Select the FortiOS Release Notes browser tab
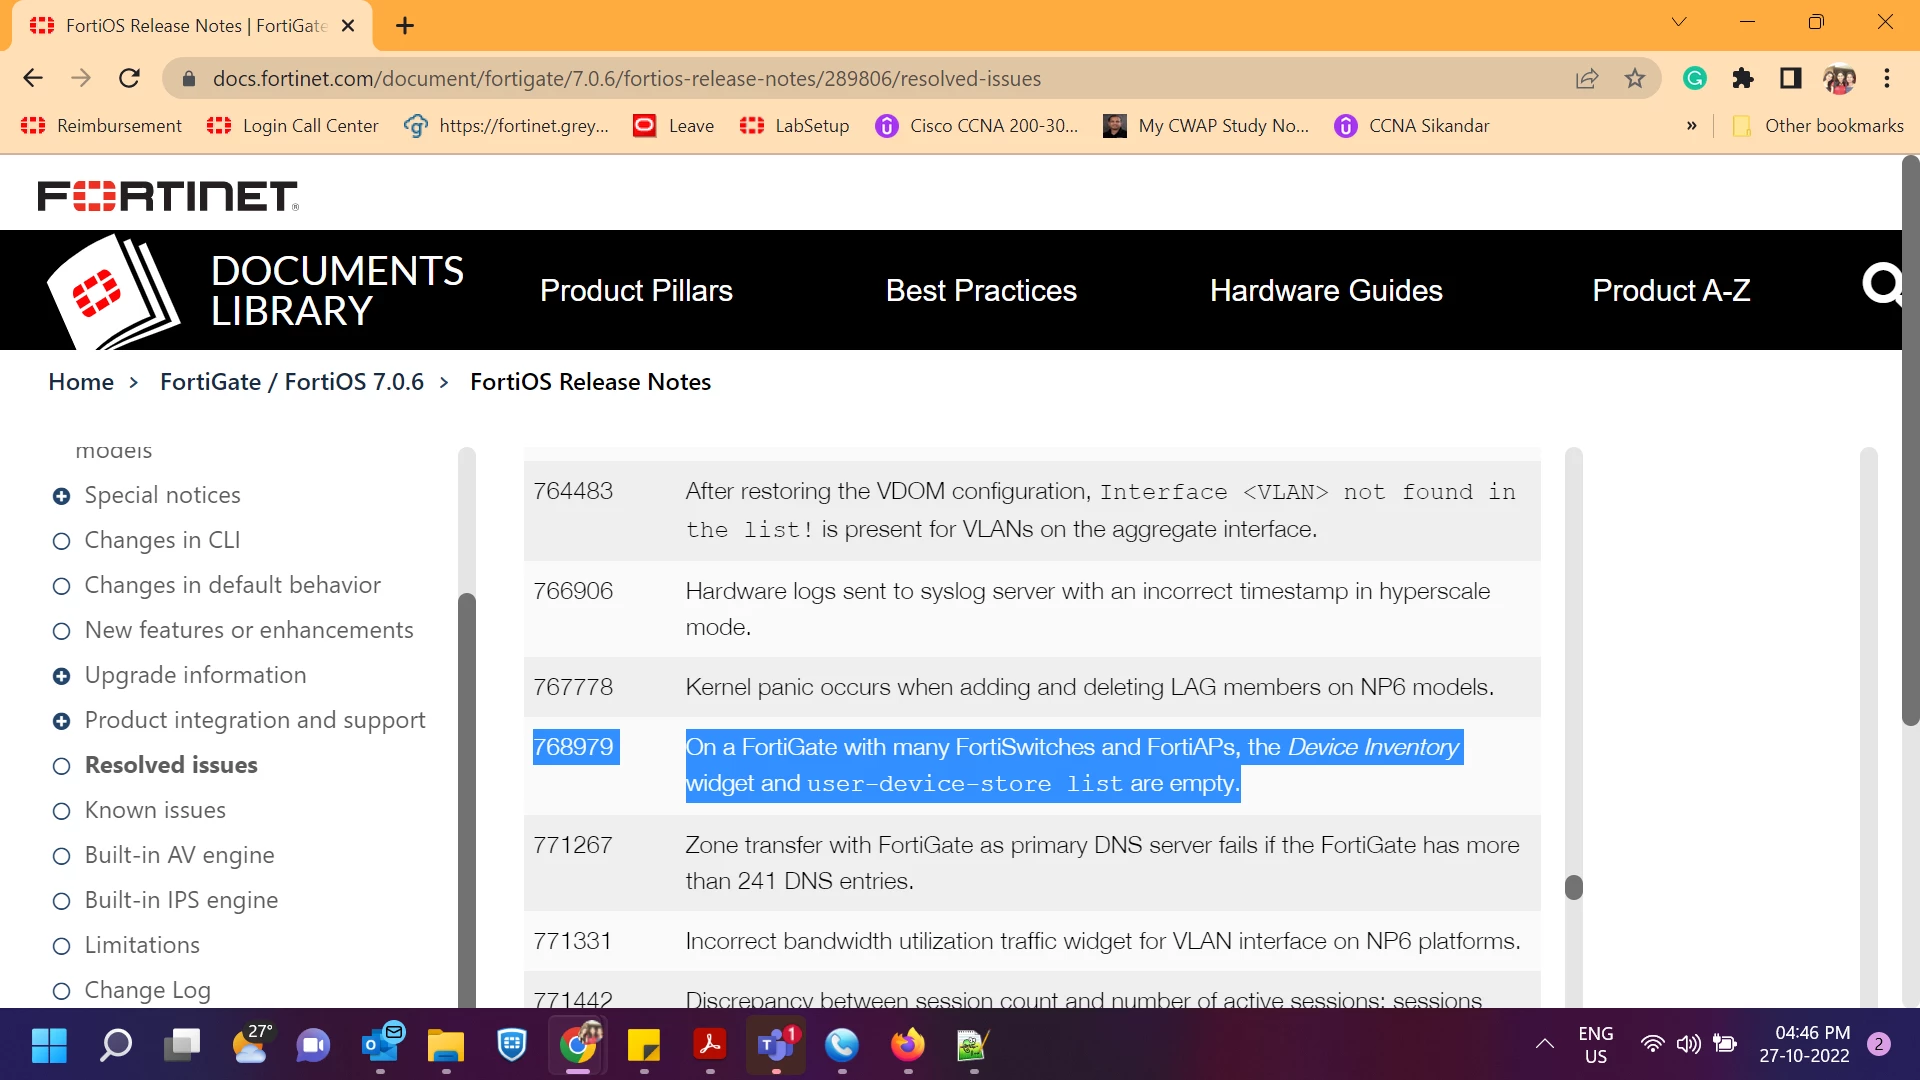 pos(192,26)
